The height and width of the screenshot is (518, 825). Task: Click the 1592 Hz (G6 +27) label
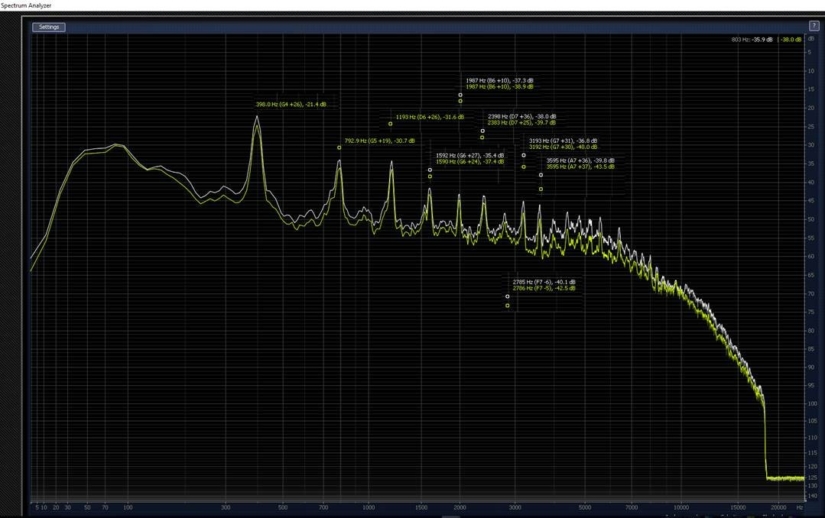(x=470, y=156)
